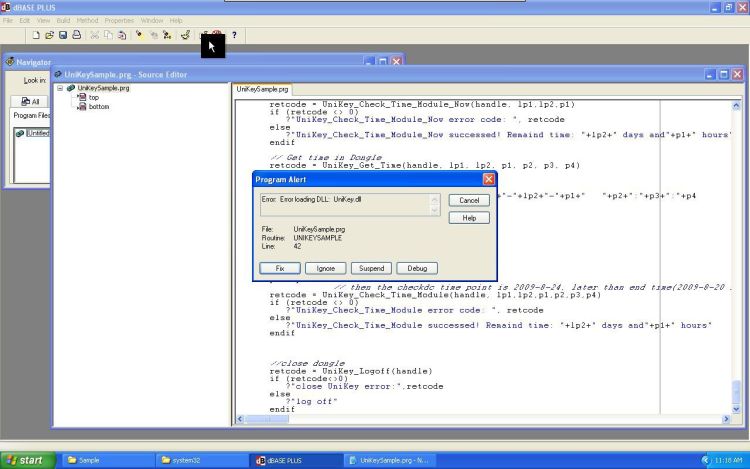Click the Untitled project icon in Navigator
The image size is (750, 469).
[20, 133]
